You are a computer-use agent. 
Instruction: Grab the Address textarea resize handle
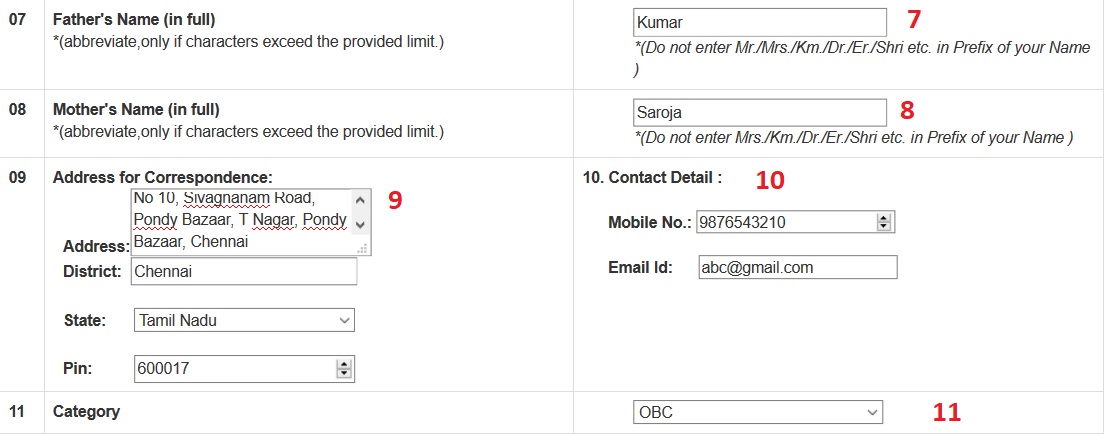point(363,248)
